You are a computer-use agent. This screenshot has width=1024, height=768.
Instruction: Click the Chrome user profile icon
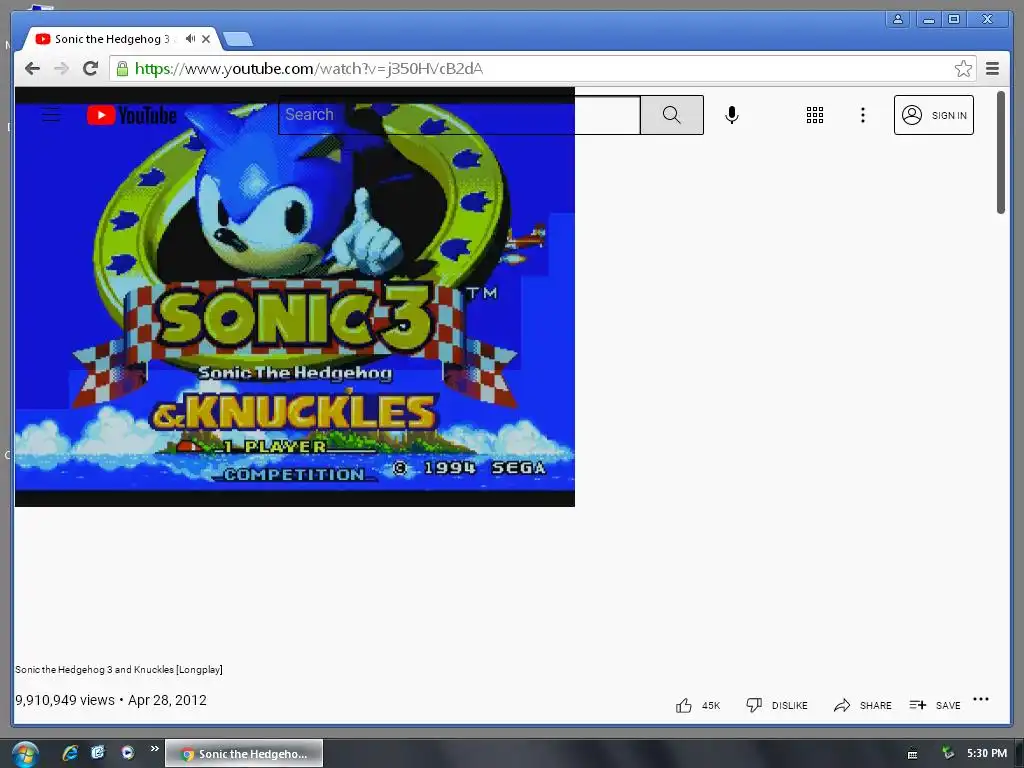pos(898,19)
